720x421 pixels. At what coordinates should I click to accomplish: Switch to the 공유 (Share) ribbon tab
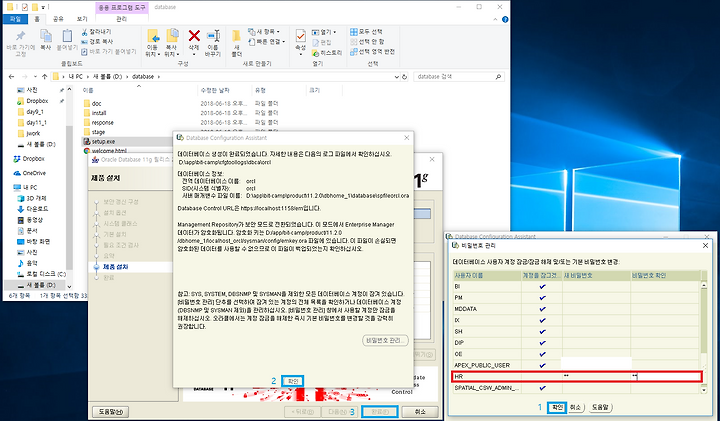(x=58, y=19)
